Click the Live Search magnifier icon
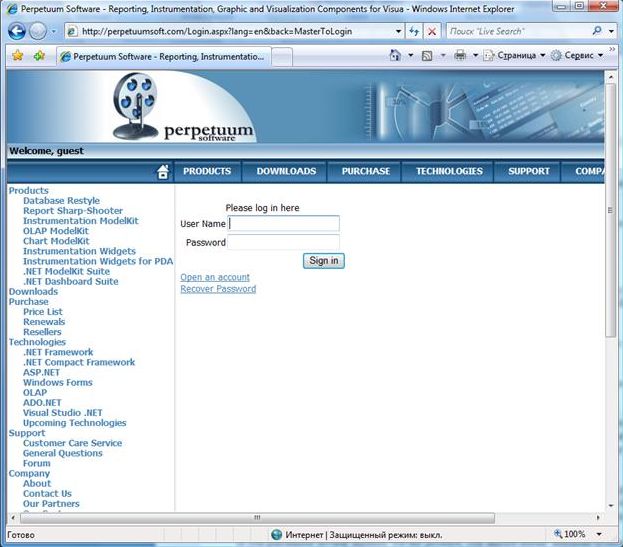The image size is (623, 547). (x=596, y=31)
